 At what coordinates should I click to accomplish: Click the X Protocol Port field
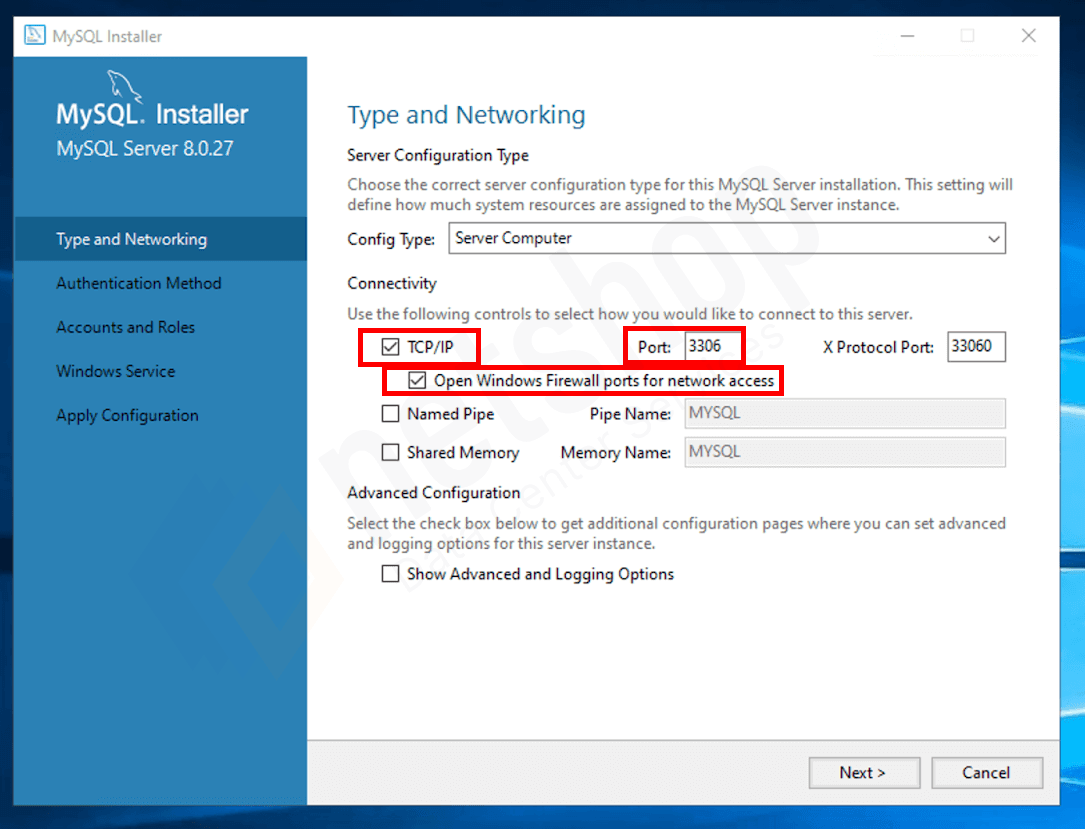coord(975,346)
